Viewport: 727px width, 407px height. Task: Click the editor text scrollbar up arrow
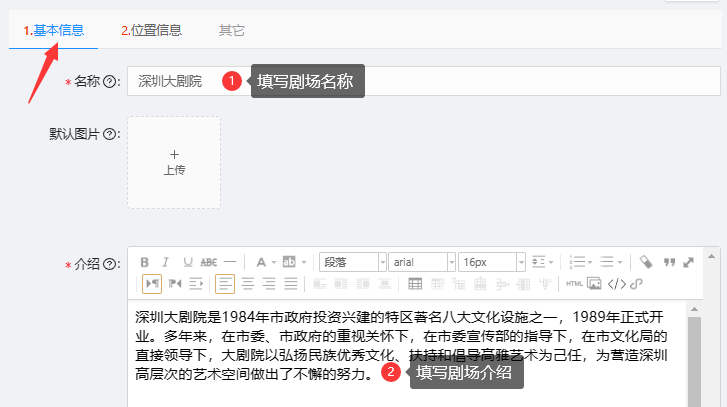pos(694,309)
